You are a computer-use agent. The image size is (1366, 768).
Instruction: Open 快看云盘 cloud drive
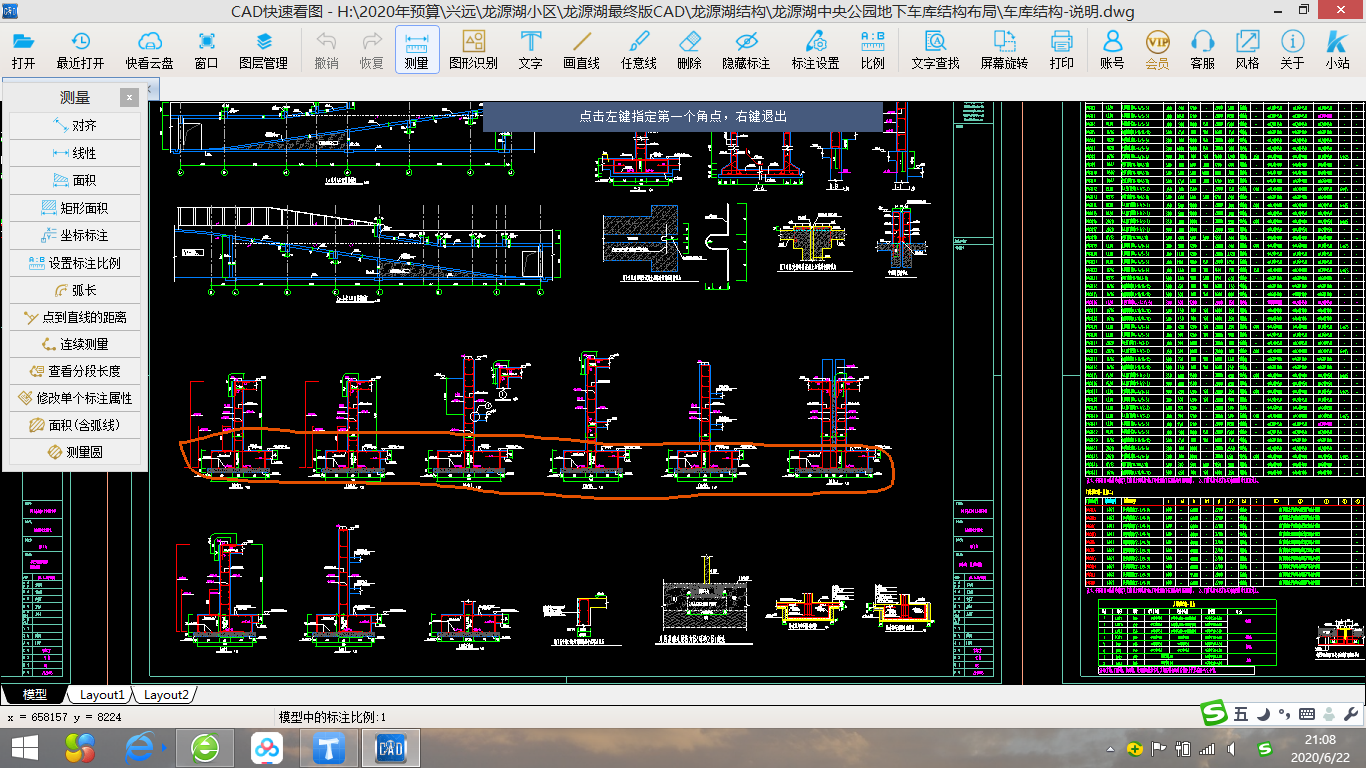pos(149,50)
